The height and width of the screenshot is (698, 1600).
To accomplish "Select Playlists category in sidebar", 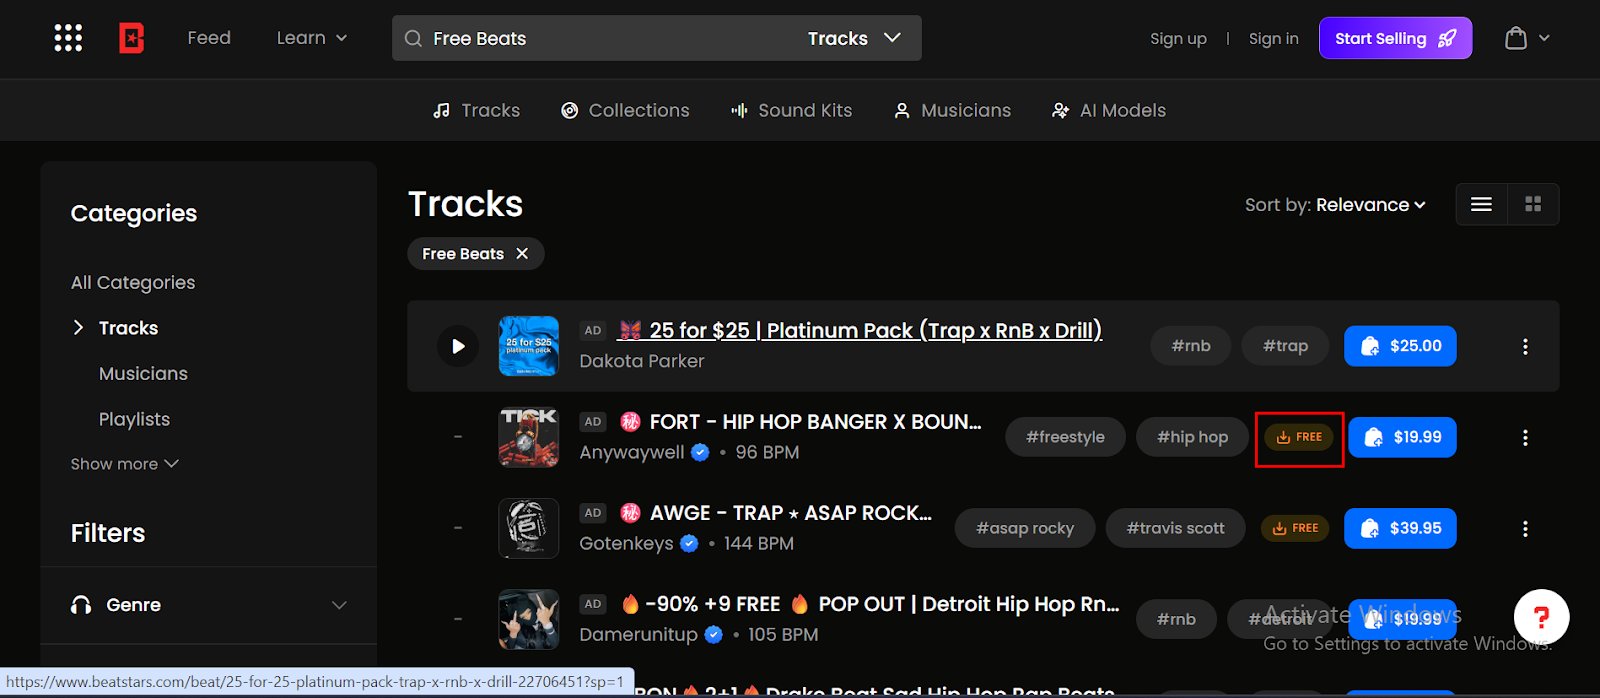I will (134, 419).
